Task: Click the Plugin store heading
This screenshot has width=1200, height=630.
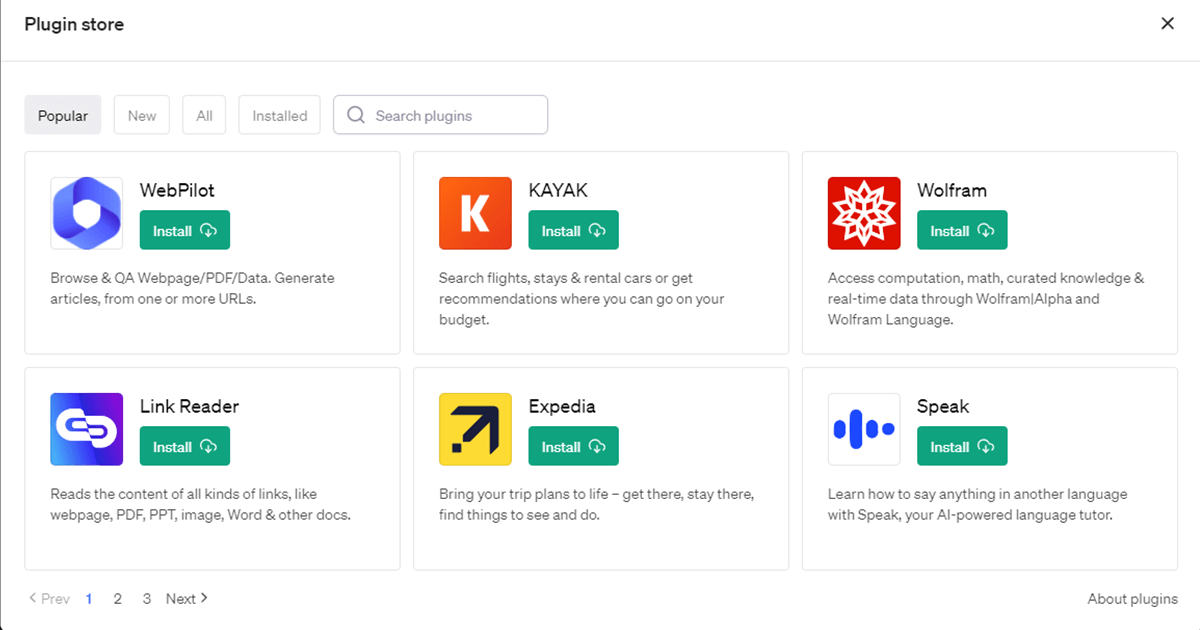Action: click(x=74, y=24)
